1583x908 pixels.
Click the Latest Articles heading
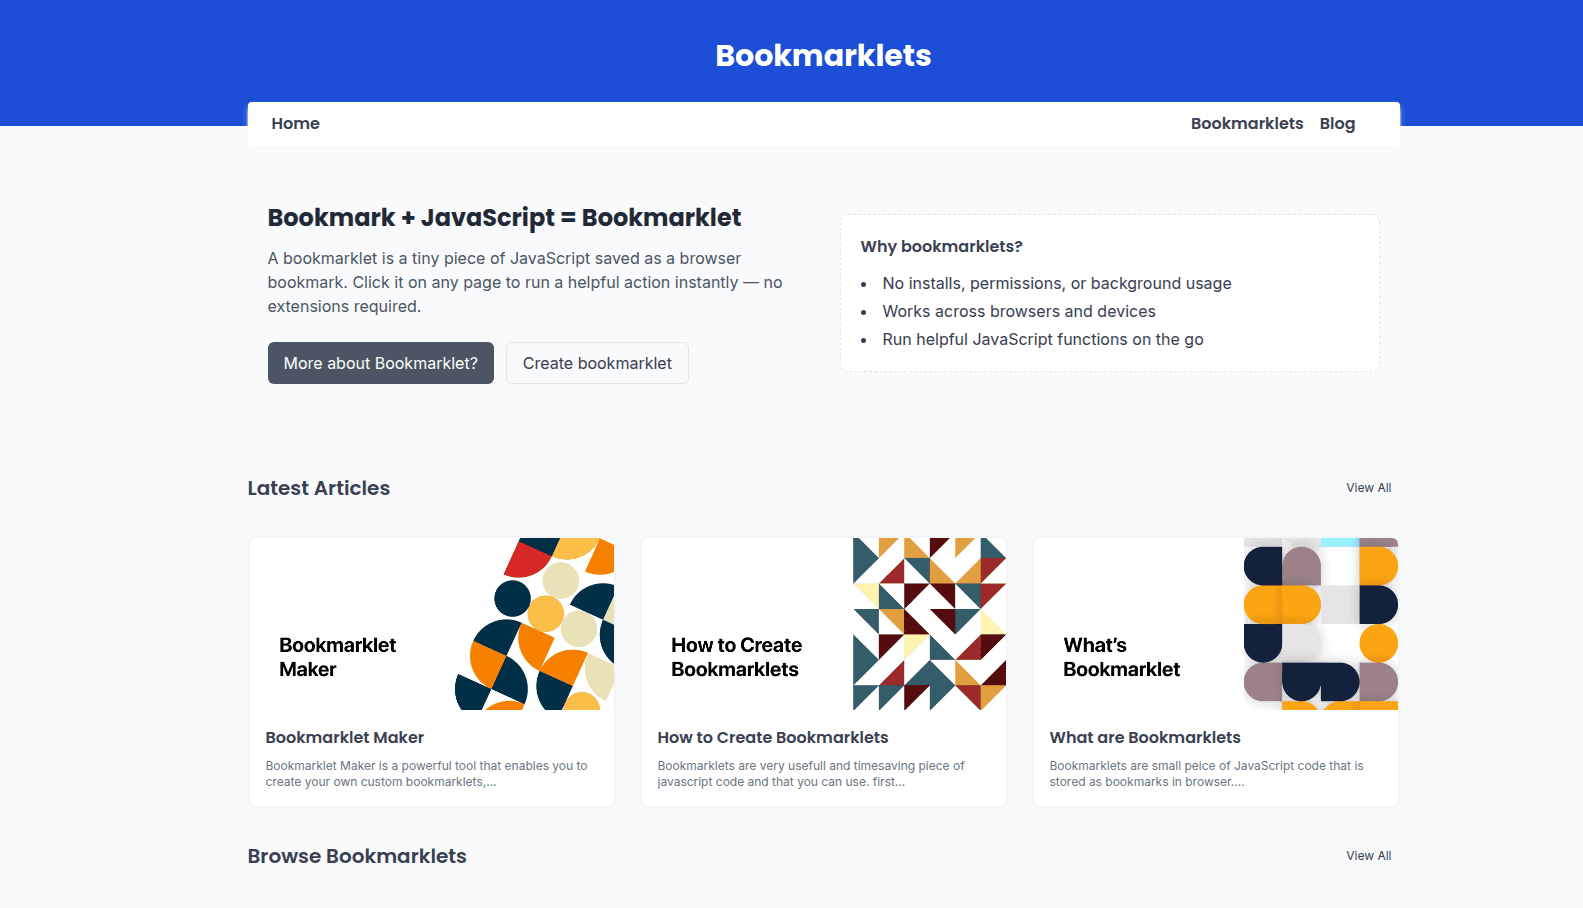318,487
